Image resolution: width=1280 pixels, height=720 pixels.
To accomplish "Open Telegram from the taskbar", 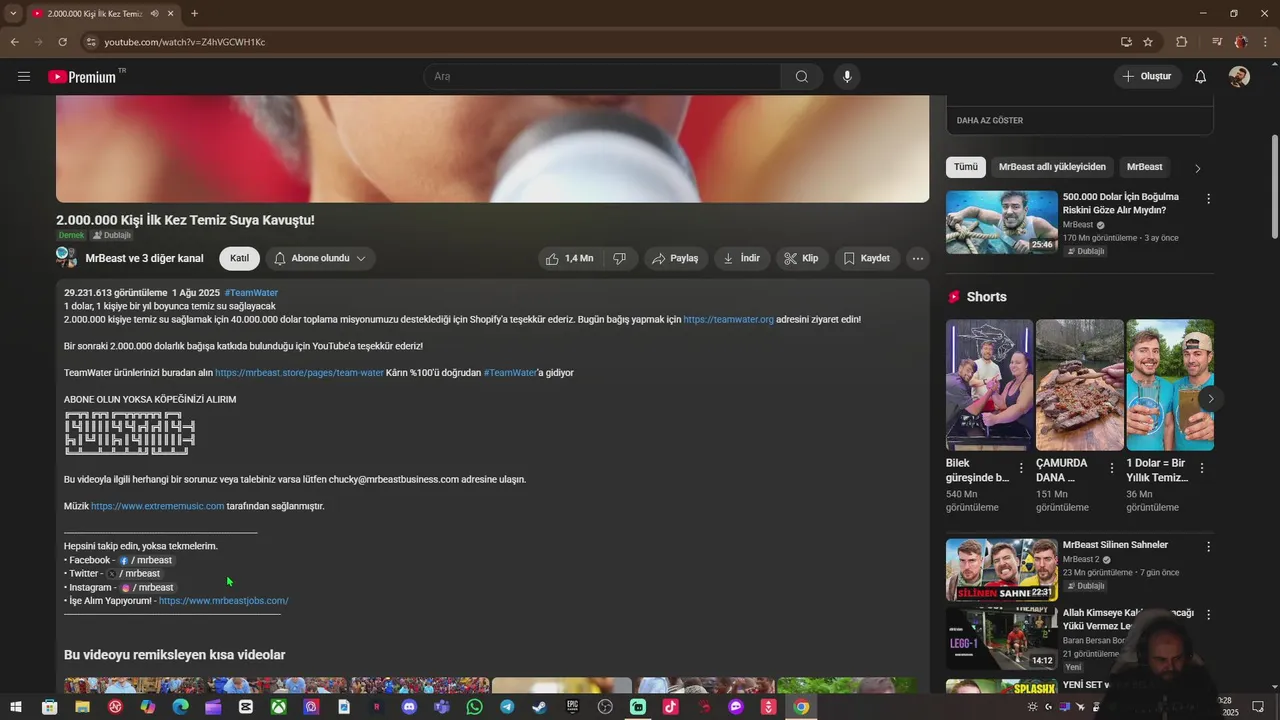I will (x=507, y=707).
